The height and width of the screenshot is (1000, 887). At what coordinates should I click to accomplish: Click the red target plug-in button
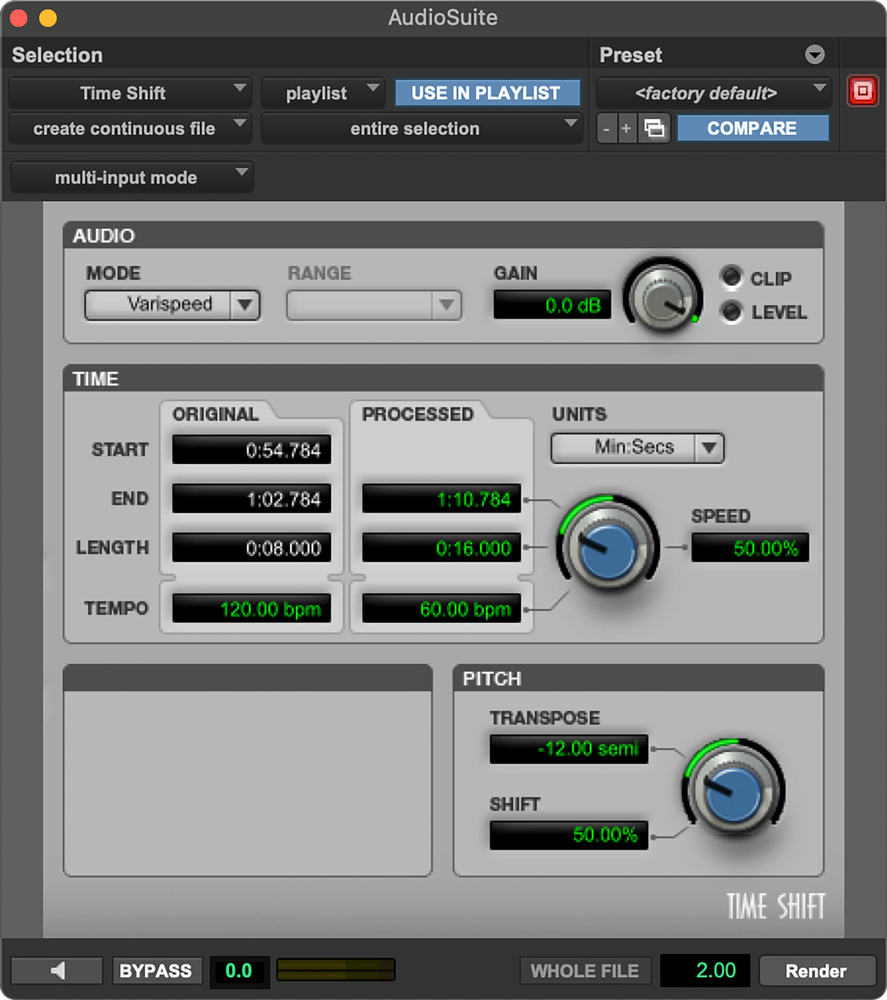863,91
